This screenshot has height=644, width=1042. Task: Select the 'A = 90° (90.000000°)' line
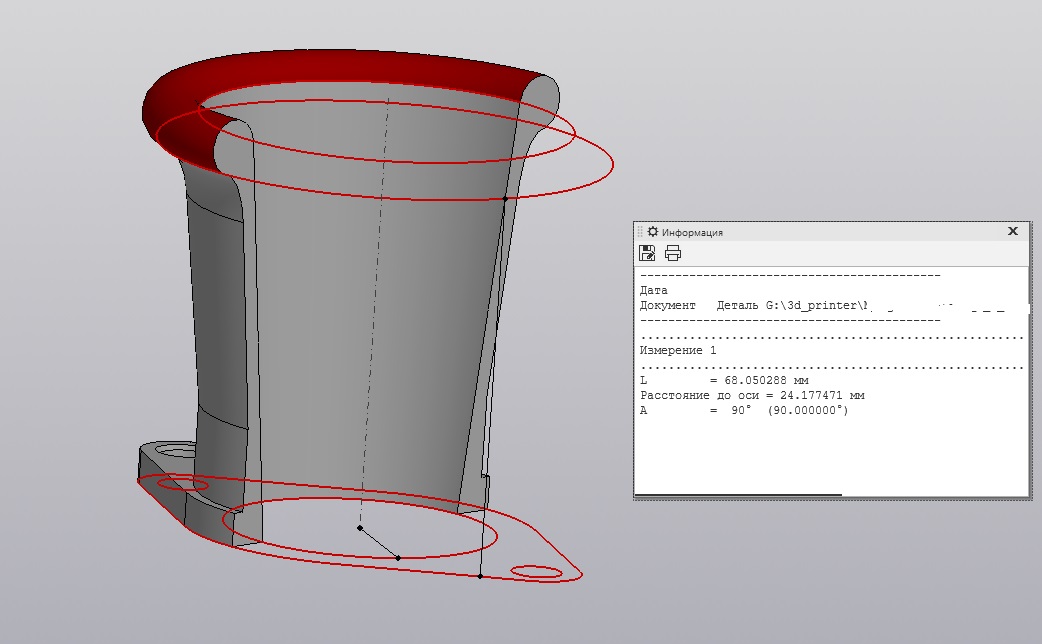[x=744, y=411]
